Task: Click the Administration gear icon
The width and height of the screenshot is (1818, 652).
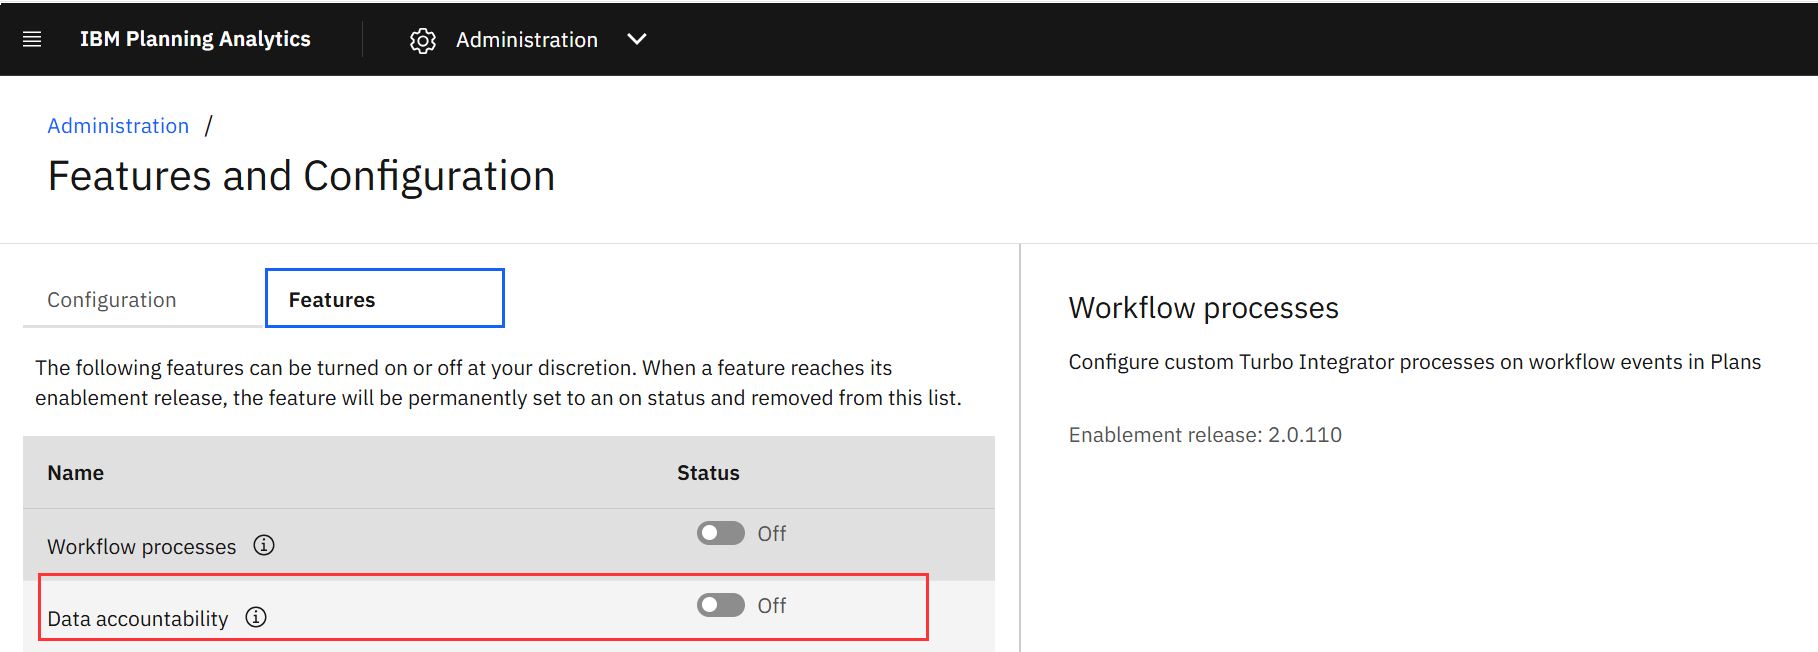Action: pyautogui.click(x=423, y=40)
